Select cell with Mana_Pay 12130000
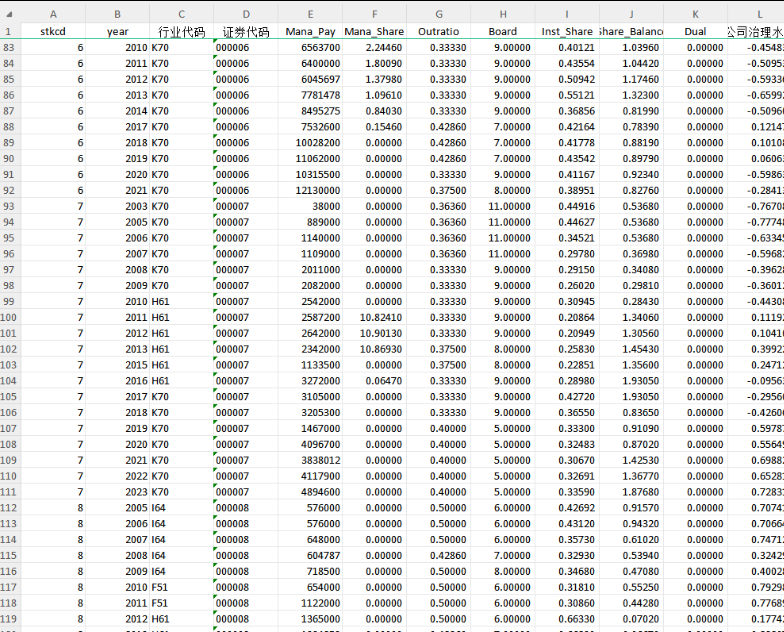 [x=310, y=190]
